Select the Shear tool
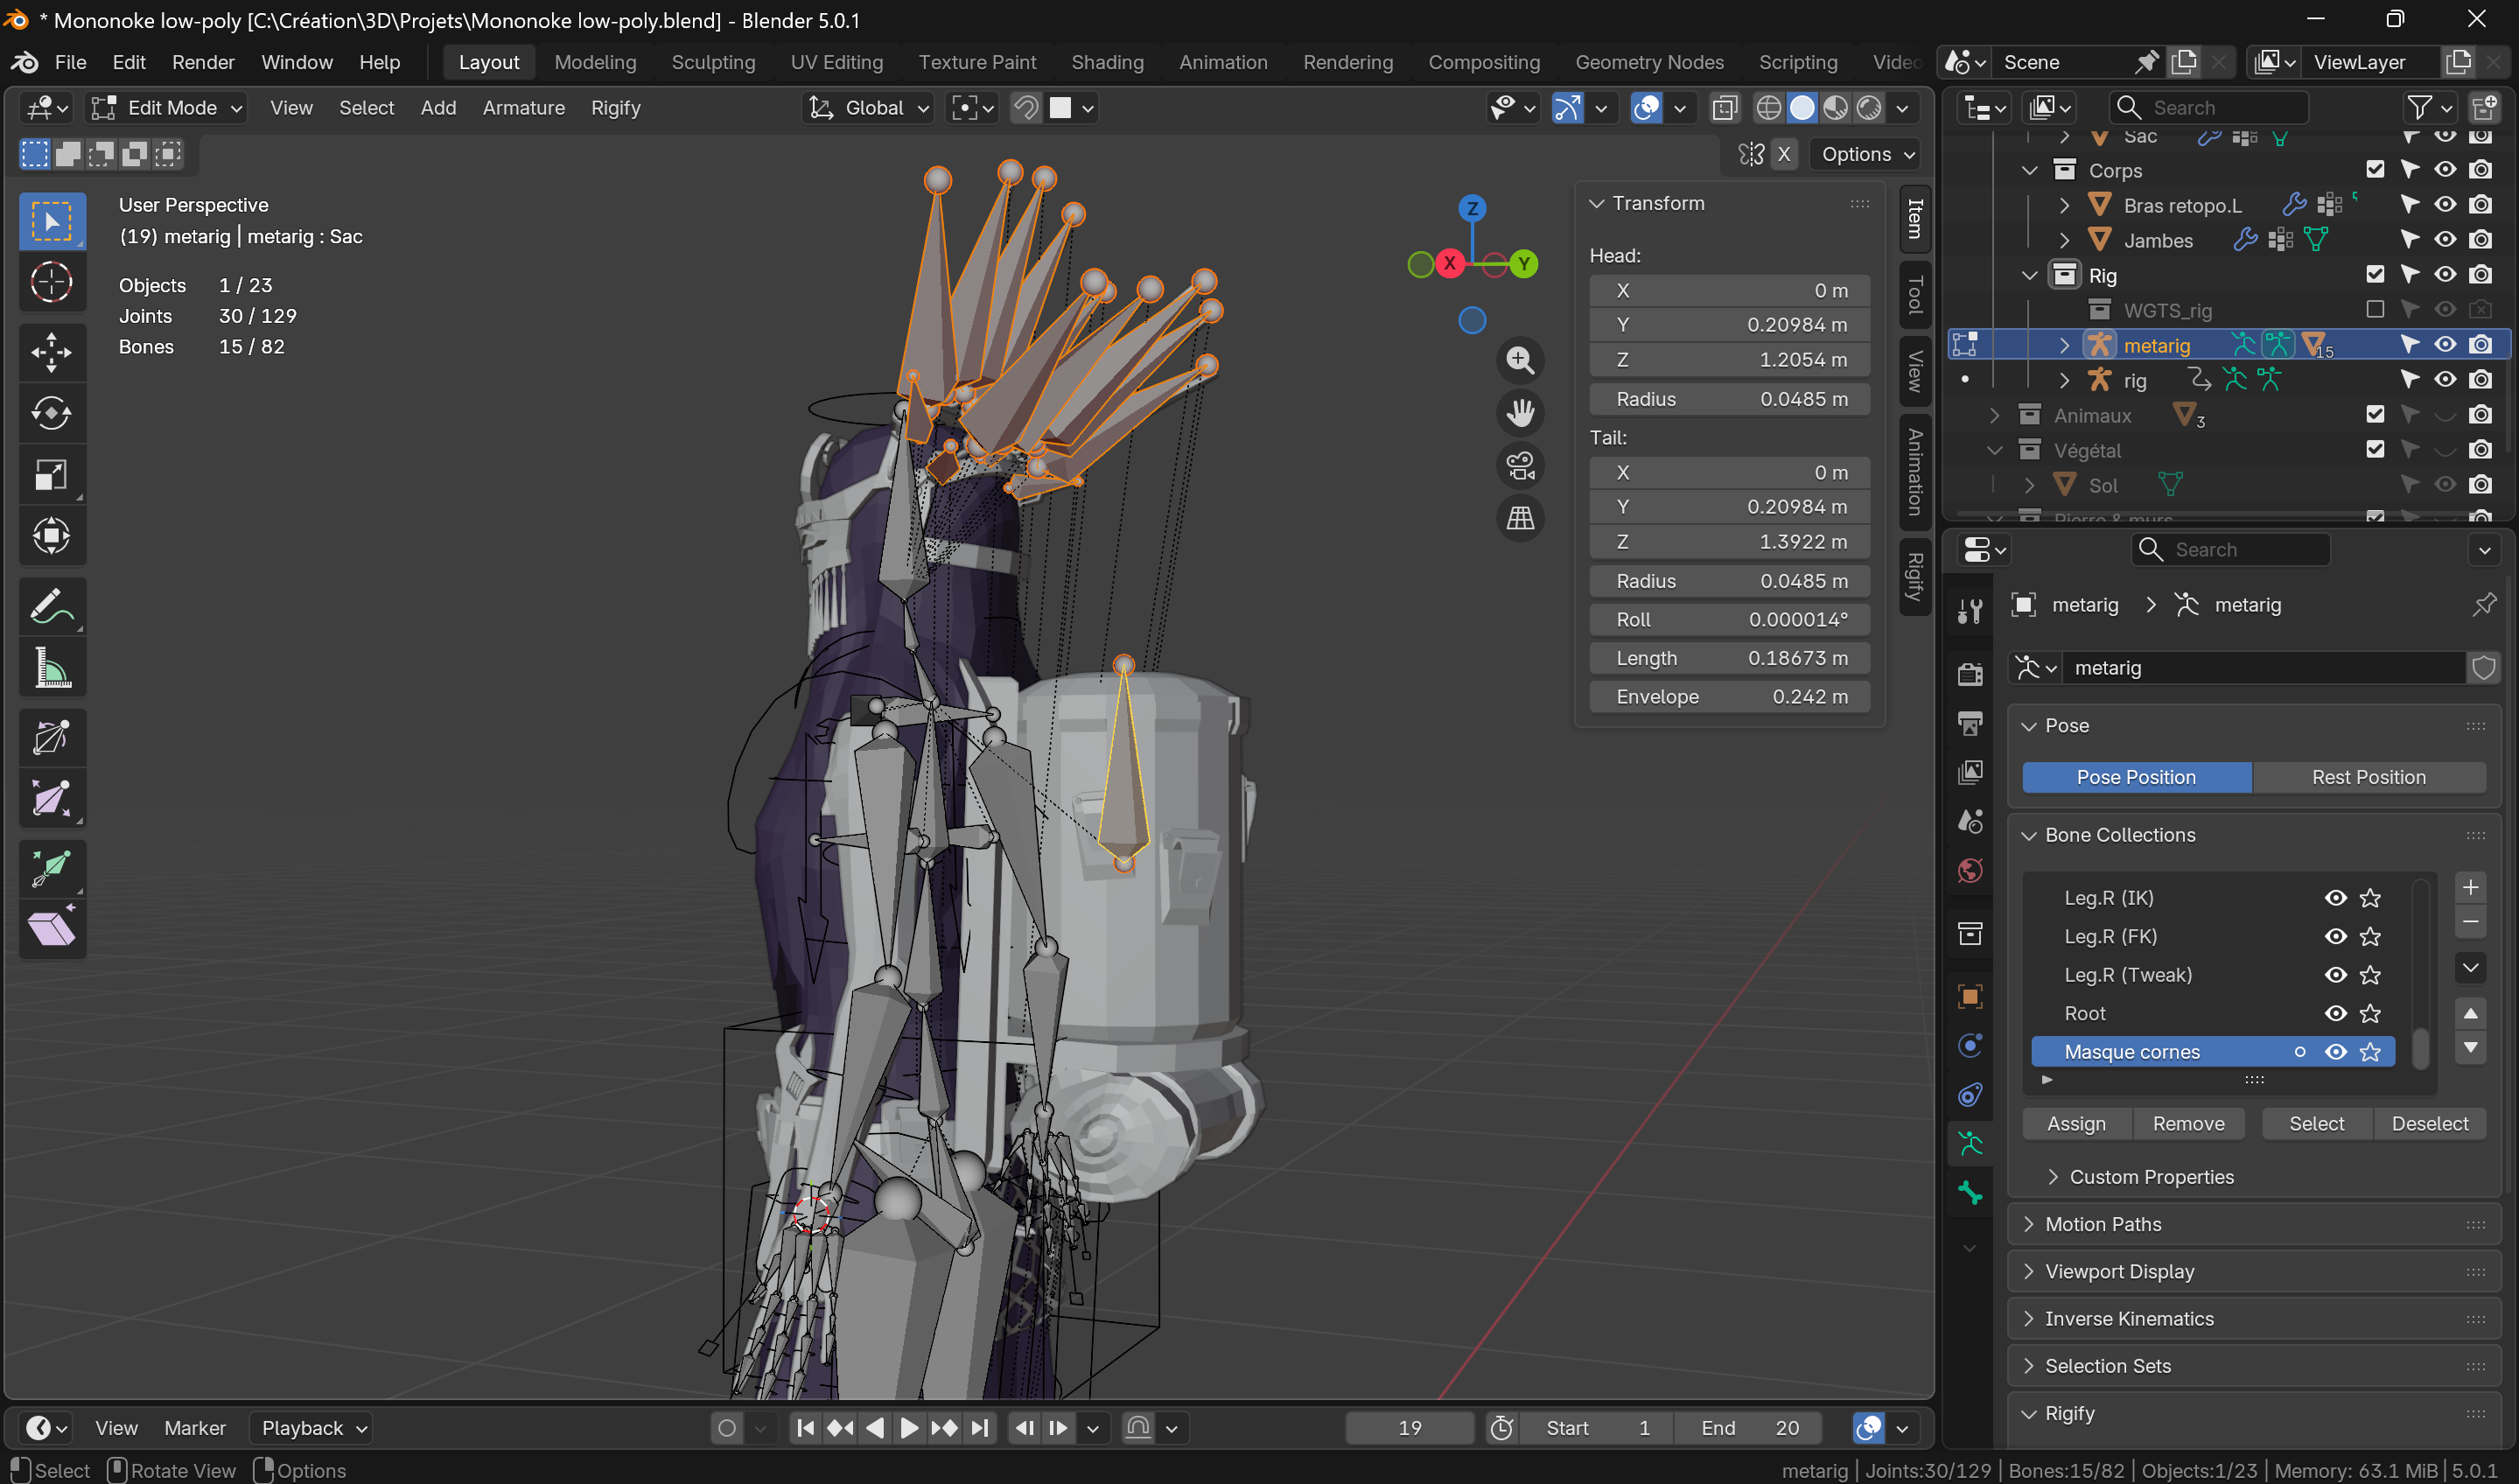The image size is (2519, 1484). click(x=51, y=929)
